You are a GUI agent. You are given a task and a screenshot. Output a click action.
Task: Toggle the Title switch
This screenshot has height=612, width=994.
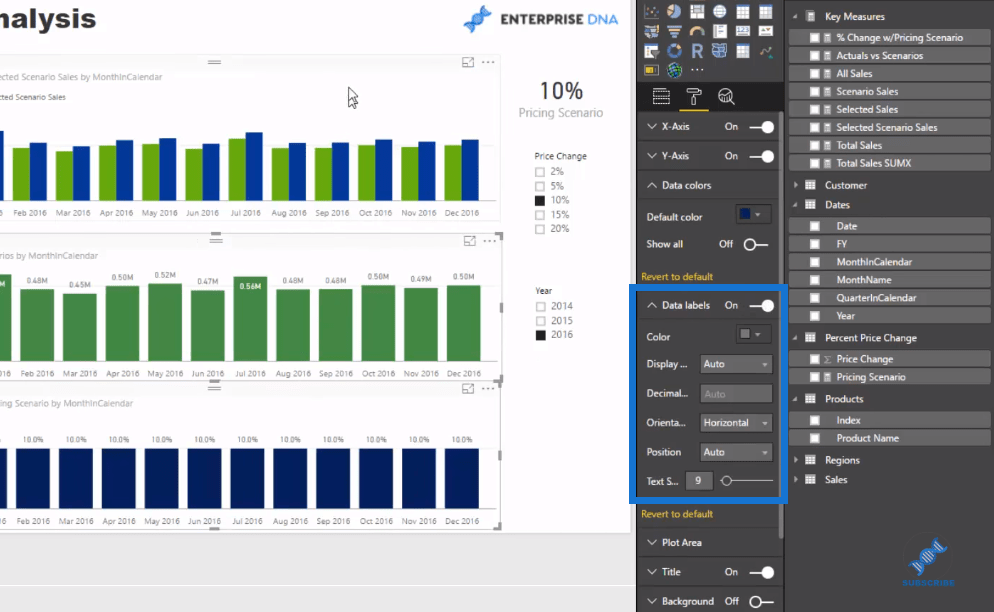761,572
